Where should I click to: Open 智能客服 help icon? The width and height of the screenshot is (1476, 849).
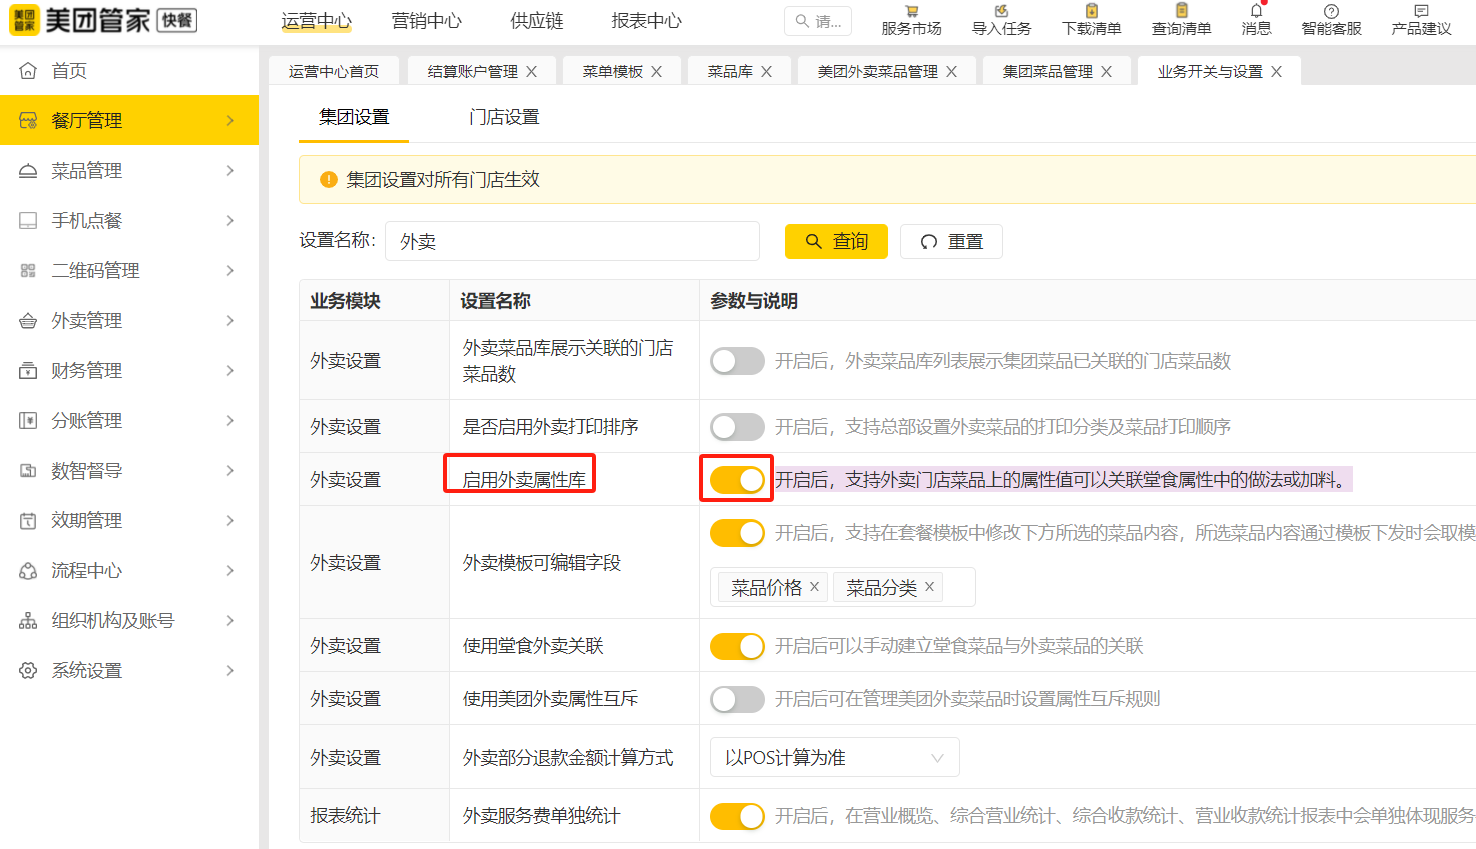pyautogui.click(x=1331, y=12)
